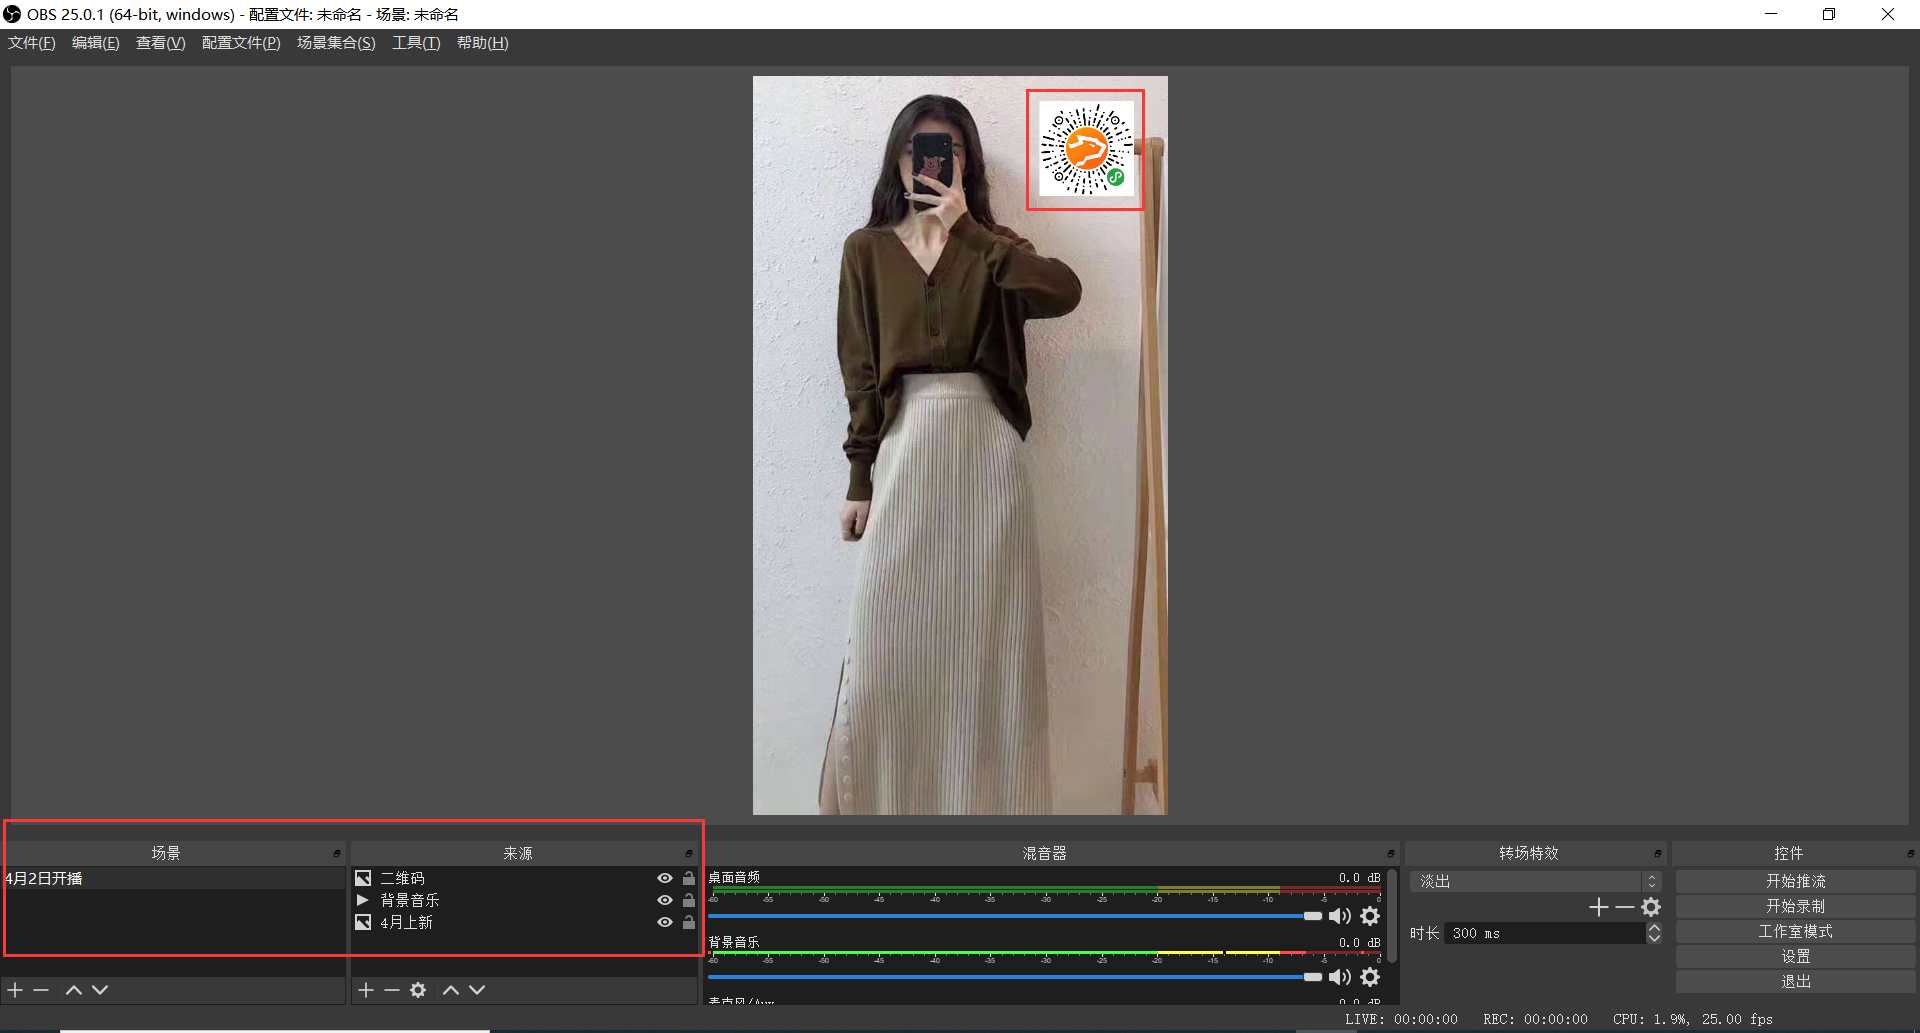
Task: Open the 场景集合(S) menu
Action: (336, 43)
